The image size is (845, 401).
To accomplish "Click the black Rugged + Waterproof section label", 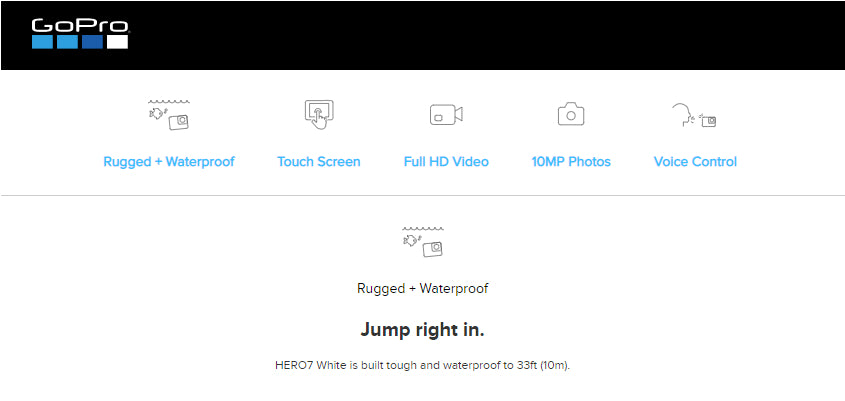I will [x=422, y=288].
